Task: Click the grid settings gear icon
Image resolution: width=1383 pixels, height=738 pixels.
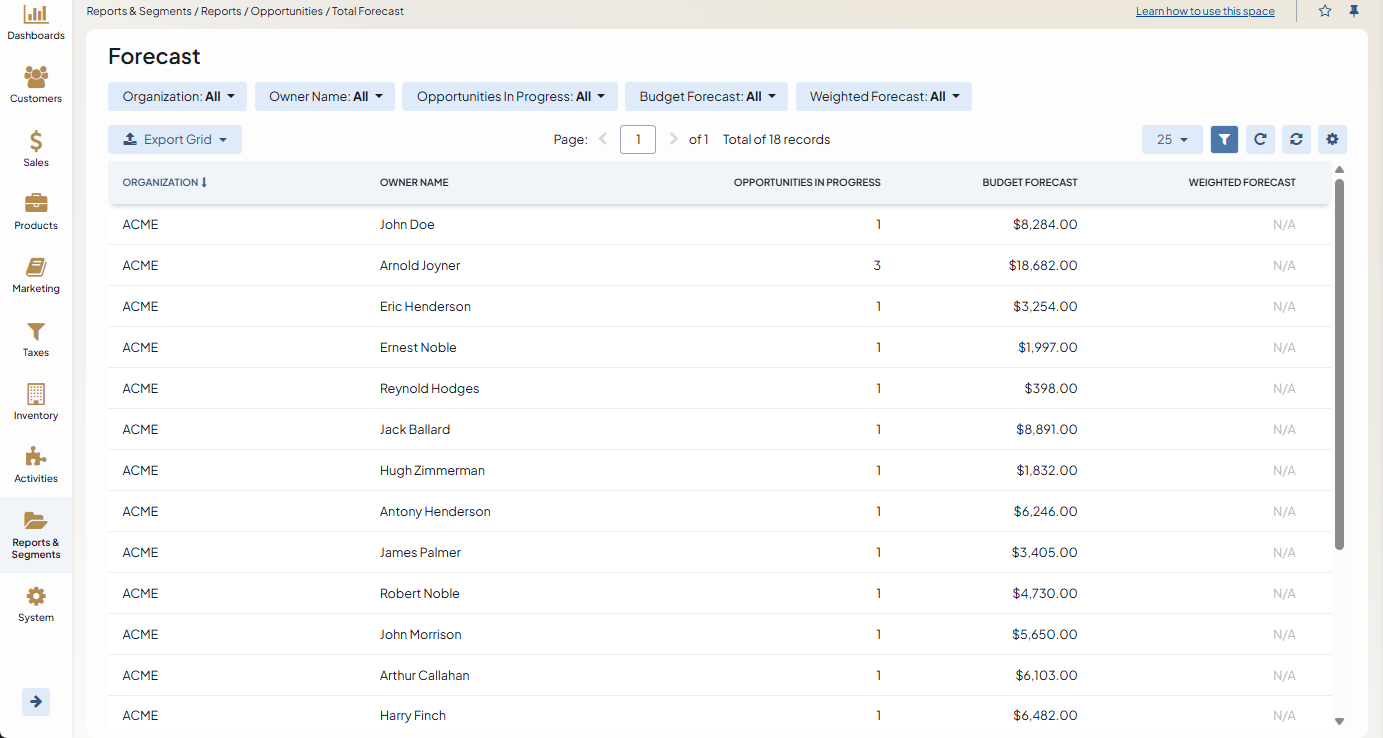Action: (x=1332, y=140)
